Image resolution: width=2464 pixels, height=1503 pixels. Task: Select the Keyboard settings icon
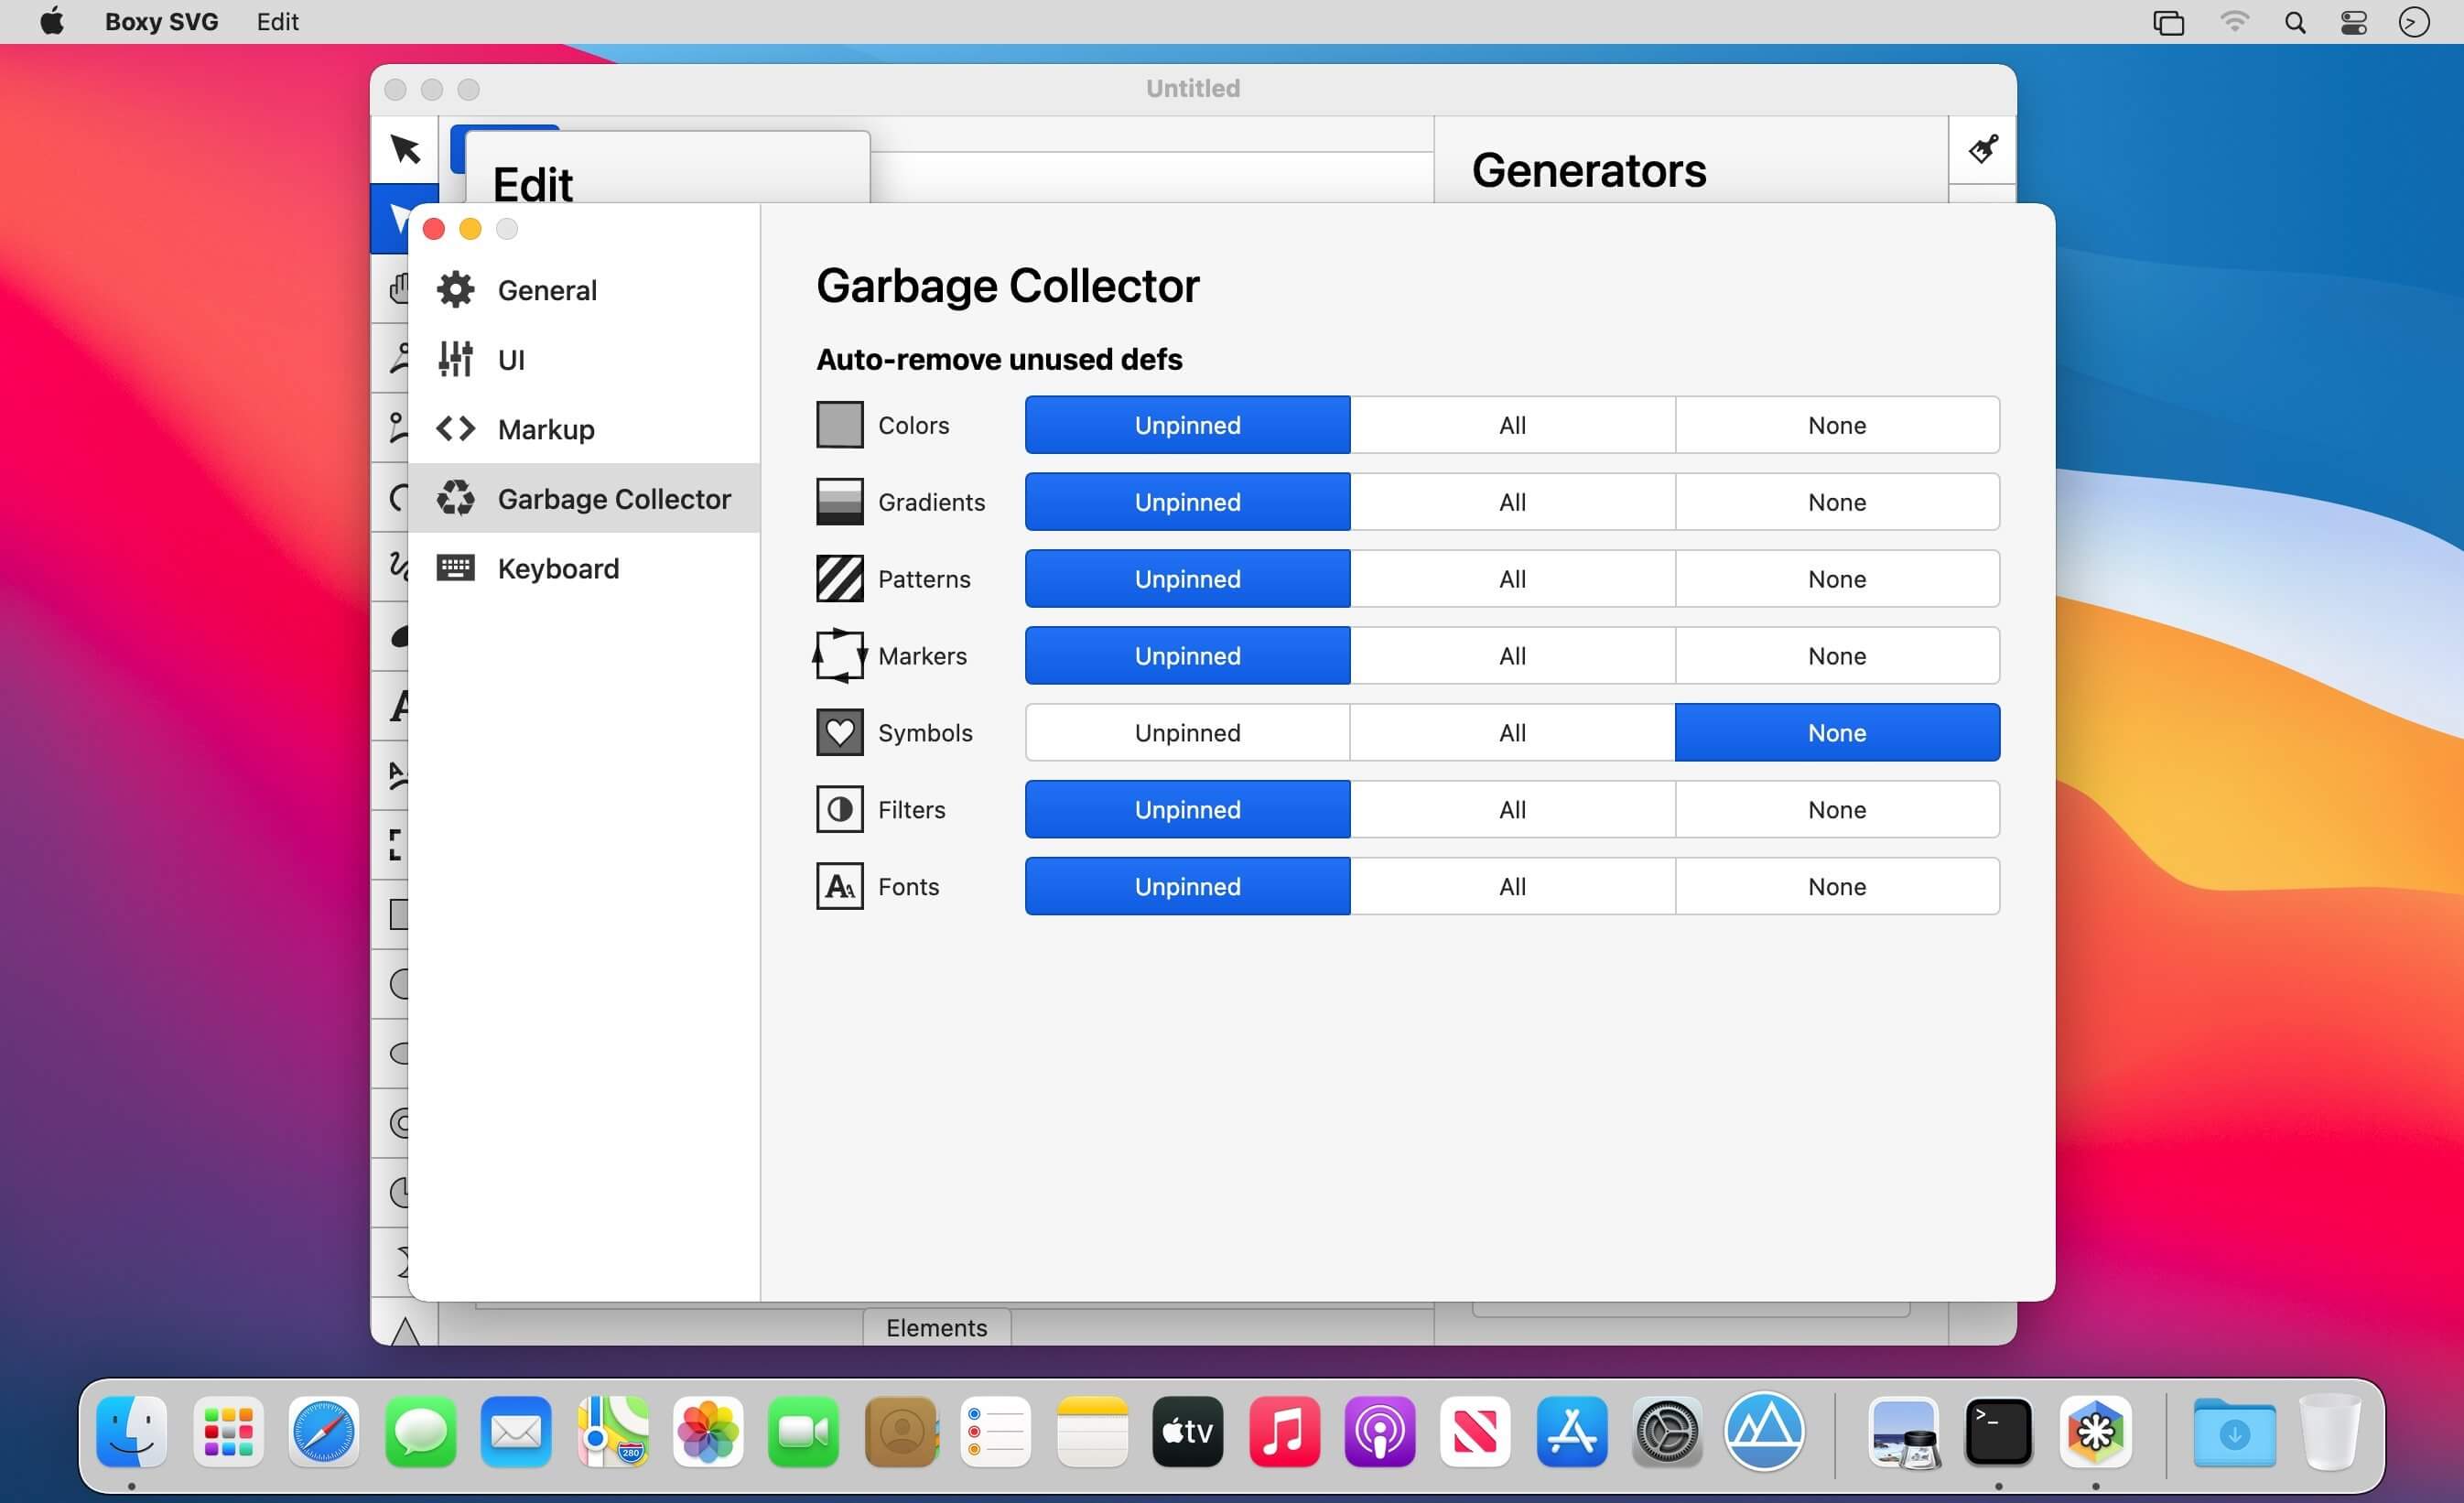click(458, 567)
